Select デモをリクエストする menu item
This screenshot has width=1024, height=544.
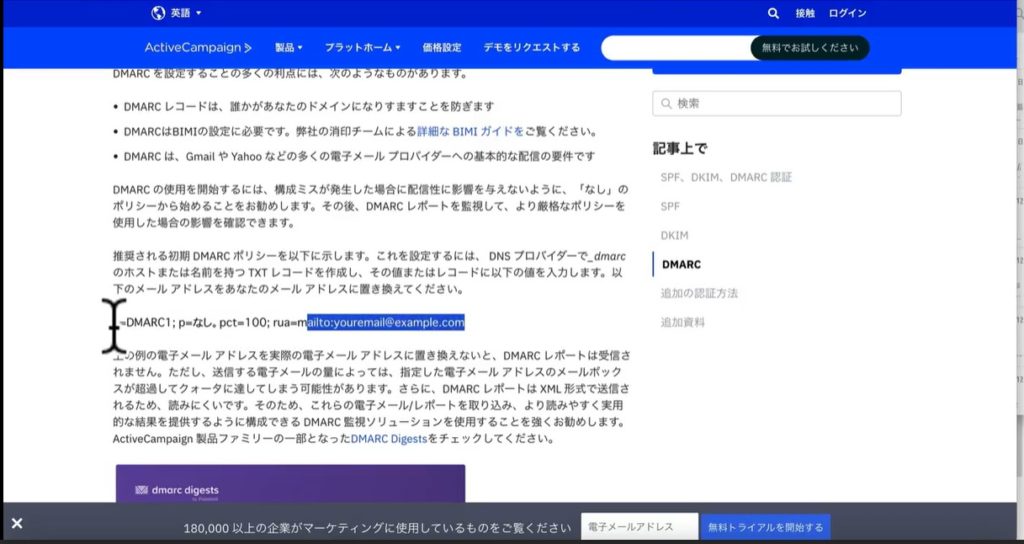531,47
